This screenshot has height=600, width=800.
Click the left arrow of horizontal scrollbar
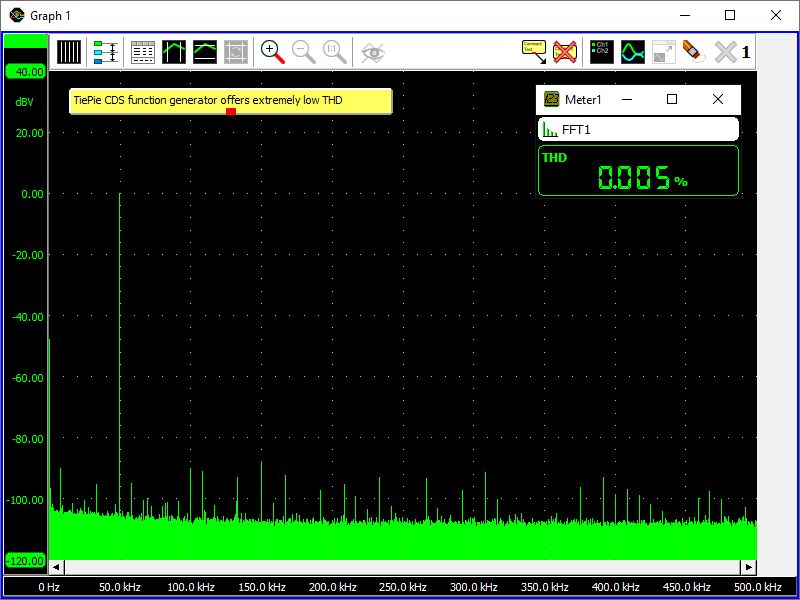(x=57, y=566)
